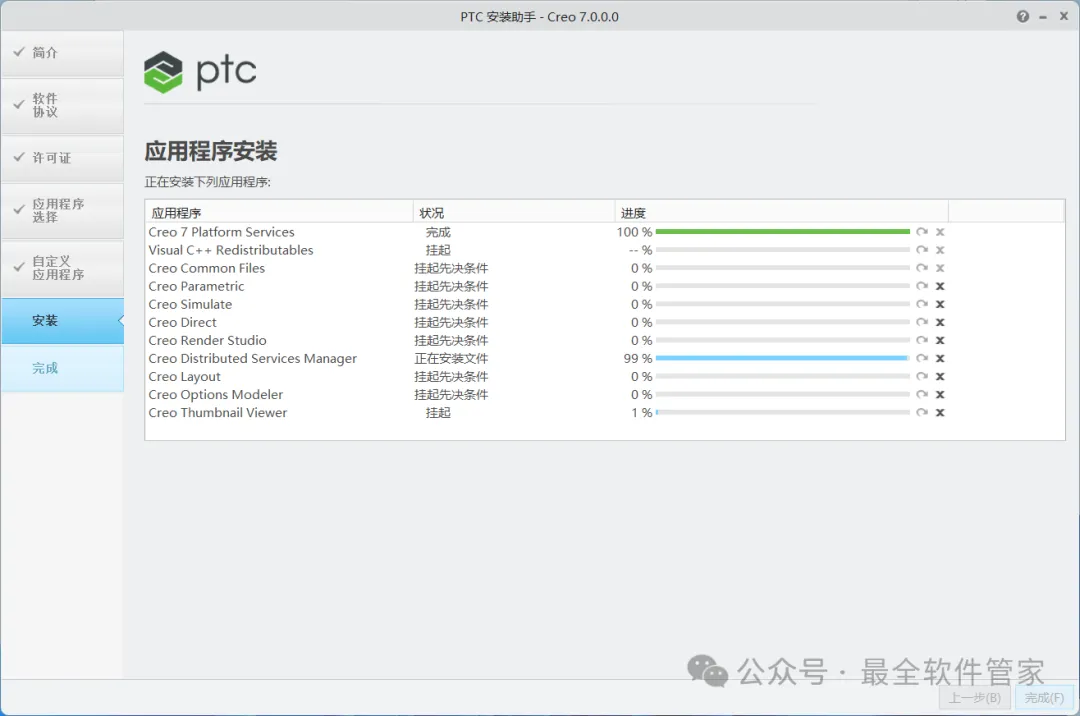Select the Creo Options Modeler row
Viewport: 1080px width, 716px height.
[x=605, y=394]
